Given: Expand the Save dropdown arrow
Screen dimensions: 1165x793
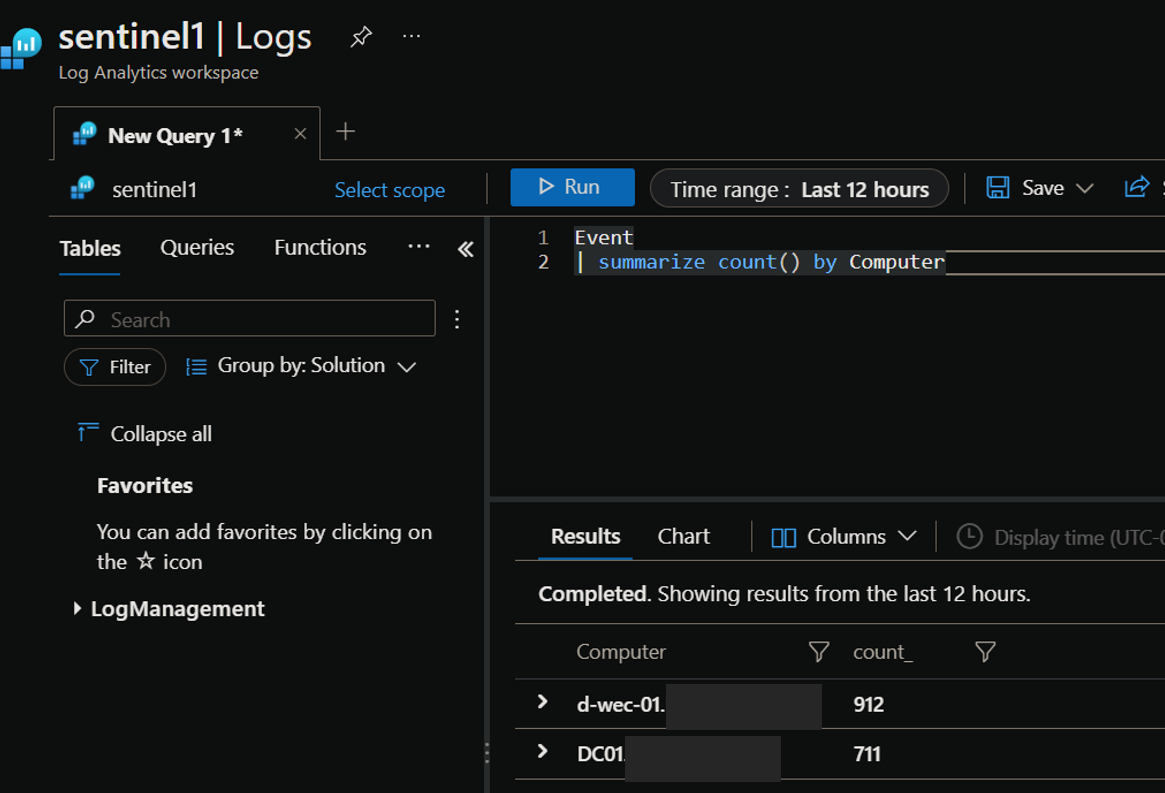Looking at the screenshot, I should tap(1085, 189).
